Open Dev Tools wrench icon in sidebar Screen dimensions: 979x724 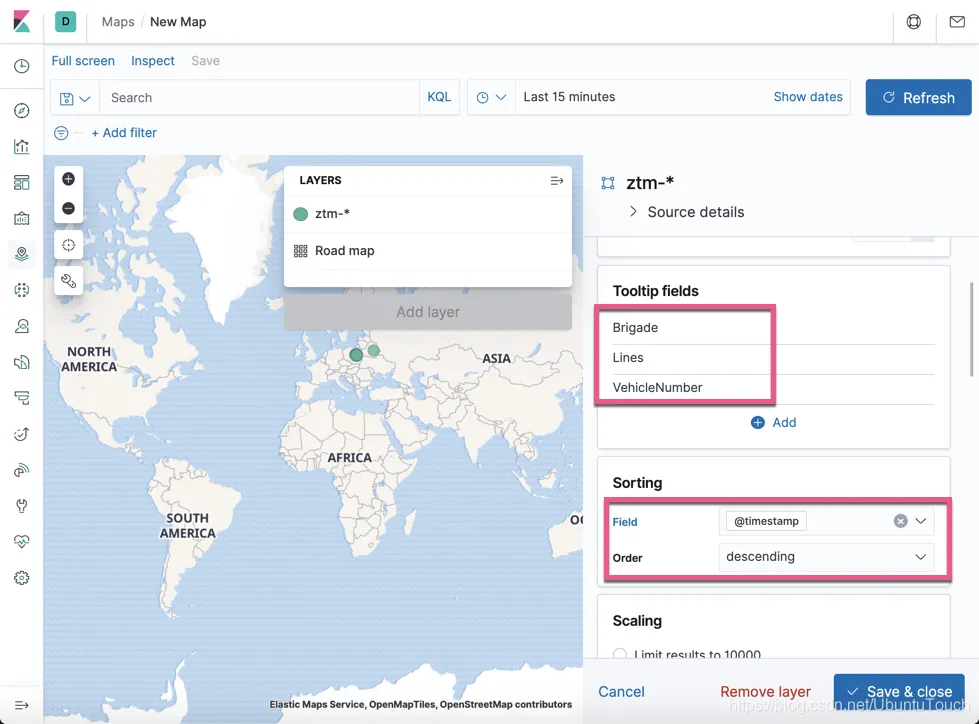click(x=22, y=506)
